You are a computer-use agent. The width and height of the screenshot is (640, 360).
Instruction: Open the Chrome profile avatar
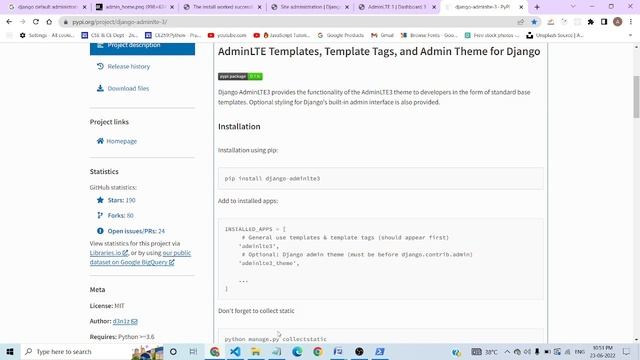(618, 22)
